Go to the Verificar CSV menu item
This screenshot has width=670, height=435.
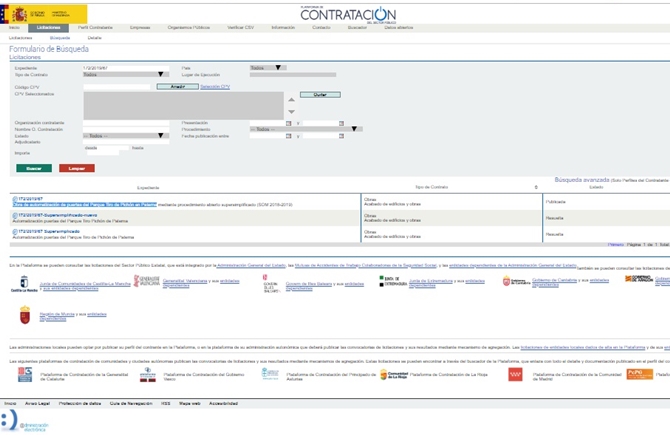[241, 28]
